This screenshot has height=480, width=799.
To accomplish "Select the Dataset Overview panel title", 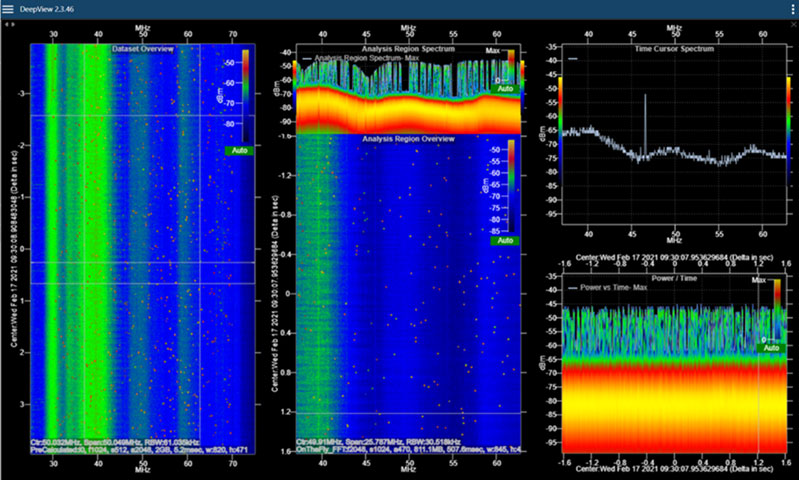I will pos(145,47).
